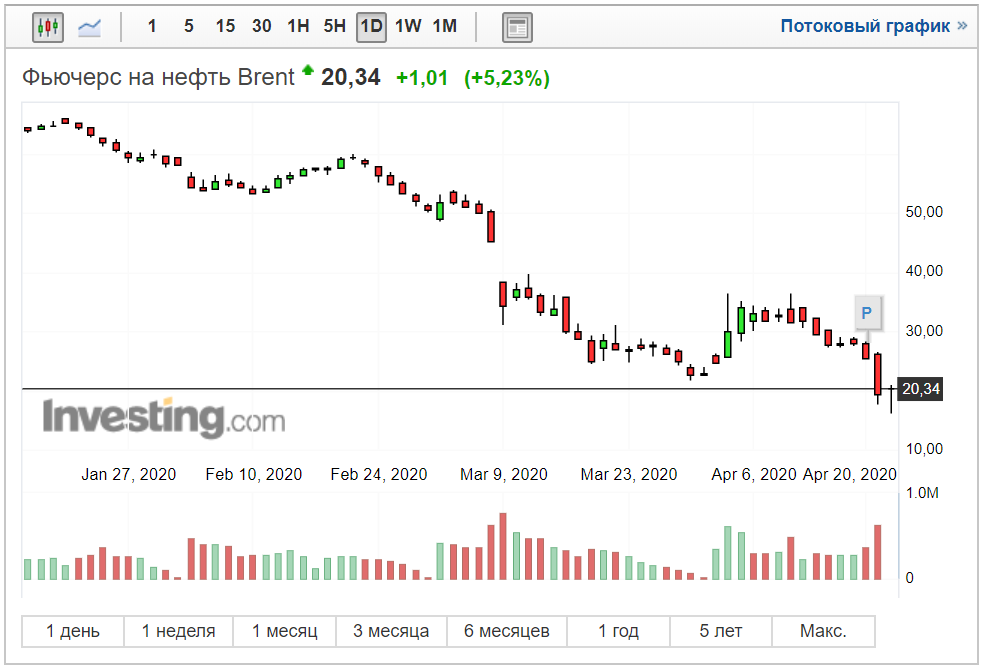
Task: Select the 5H interval
Action: (x=335, y=26)
